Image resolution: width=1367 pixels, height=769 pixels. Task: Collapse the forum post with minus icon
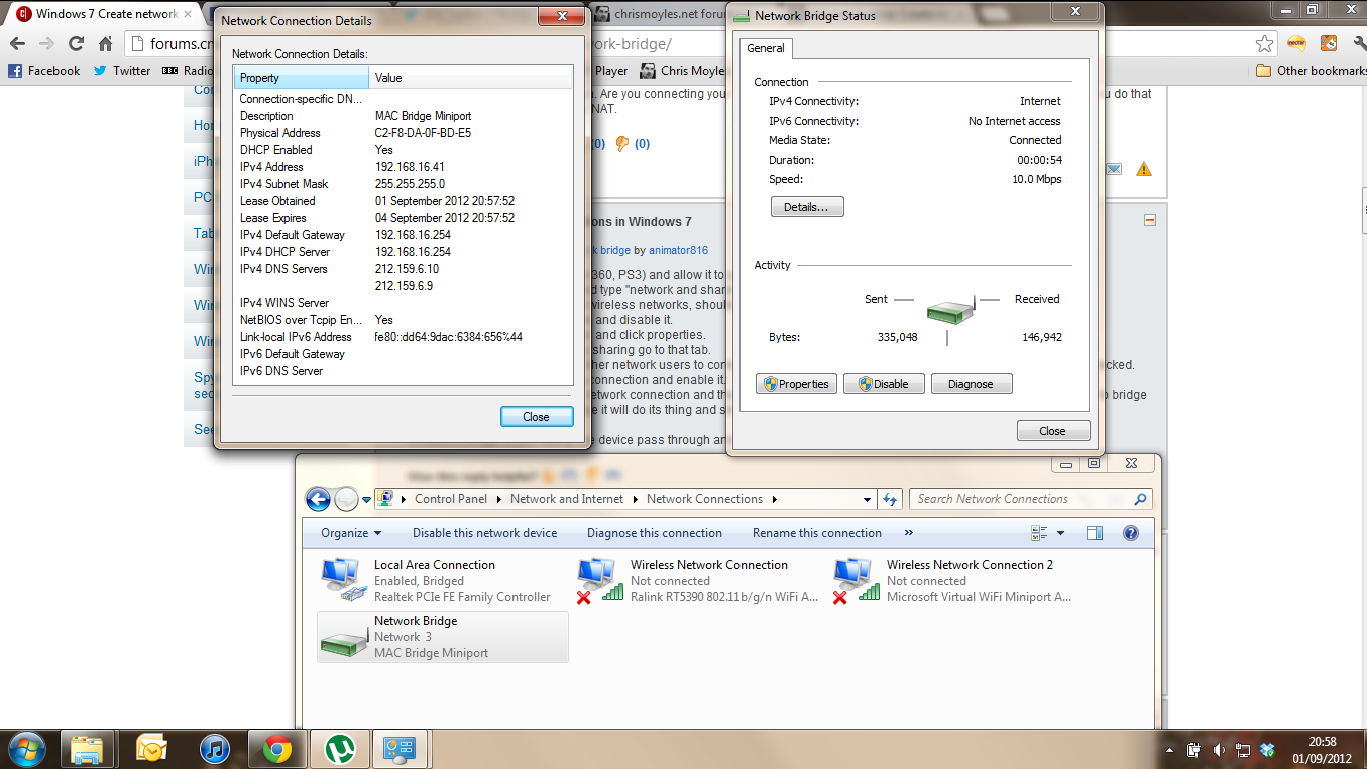point(1150,220)
